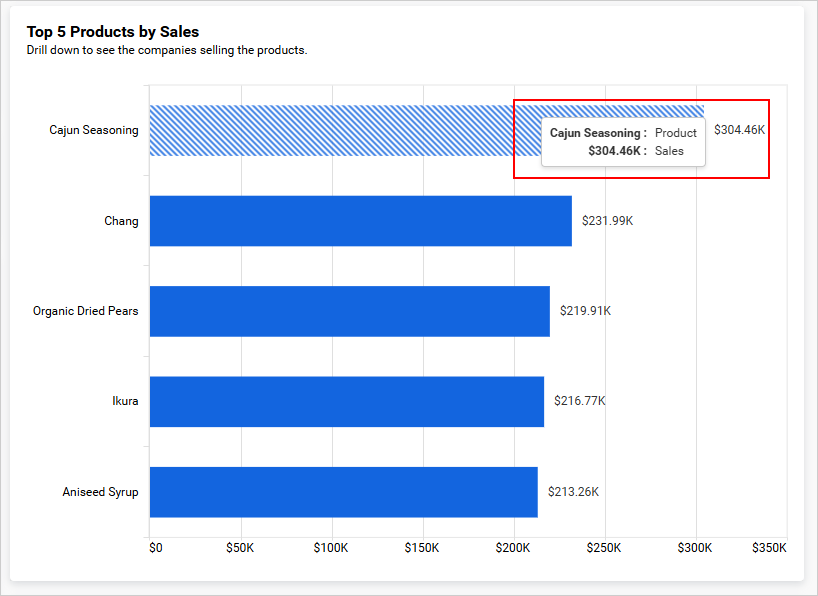Select the Organic Dried Pears axis label
Image resolution: width=818 pixels, height=596 pixels.
tap(86, 311)
